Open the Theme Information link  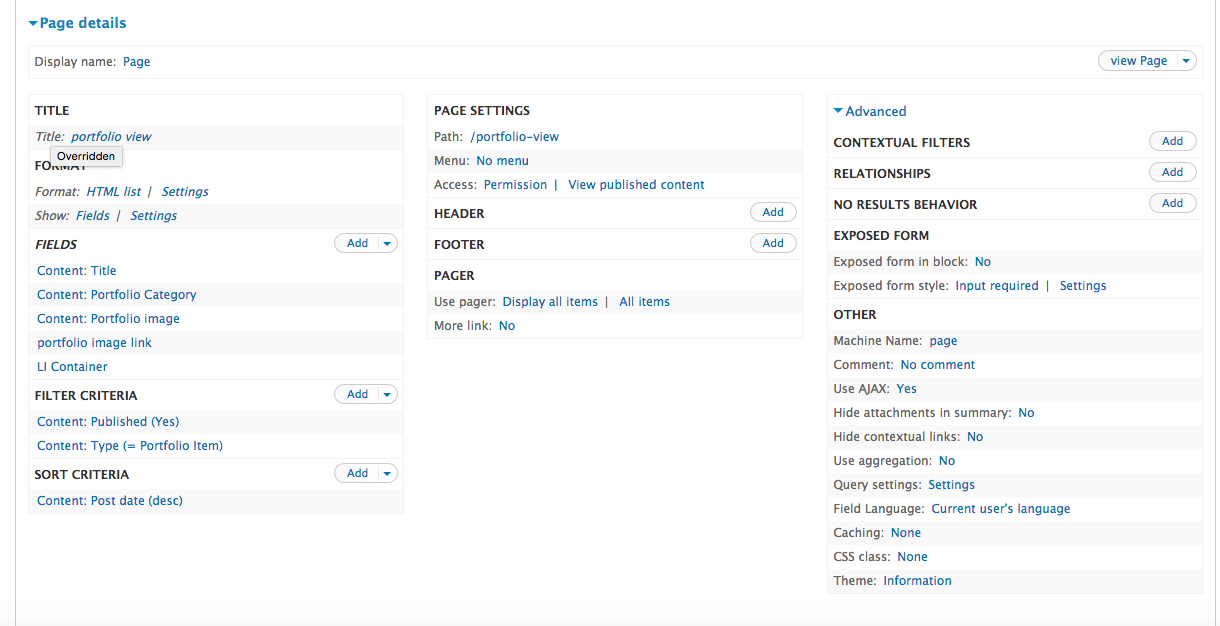coord(917,581)
